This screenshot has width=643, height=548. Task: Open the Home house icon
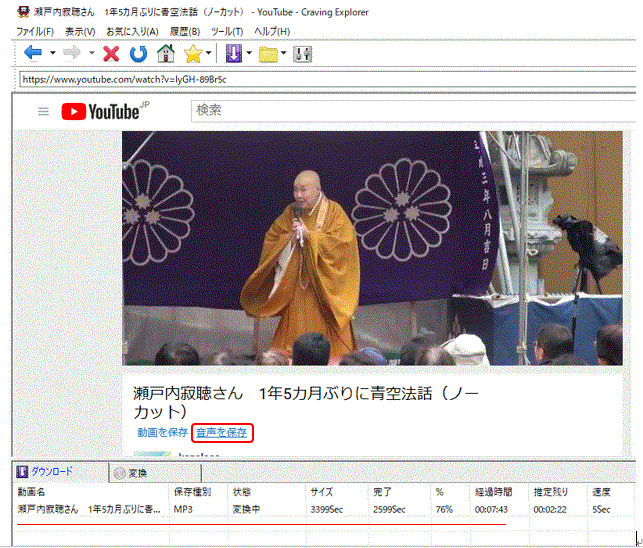point(166,53)
